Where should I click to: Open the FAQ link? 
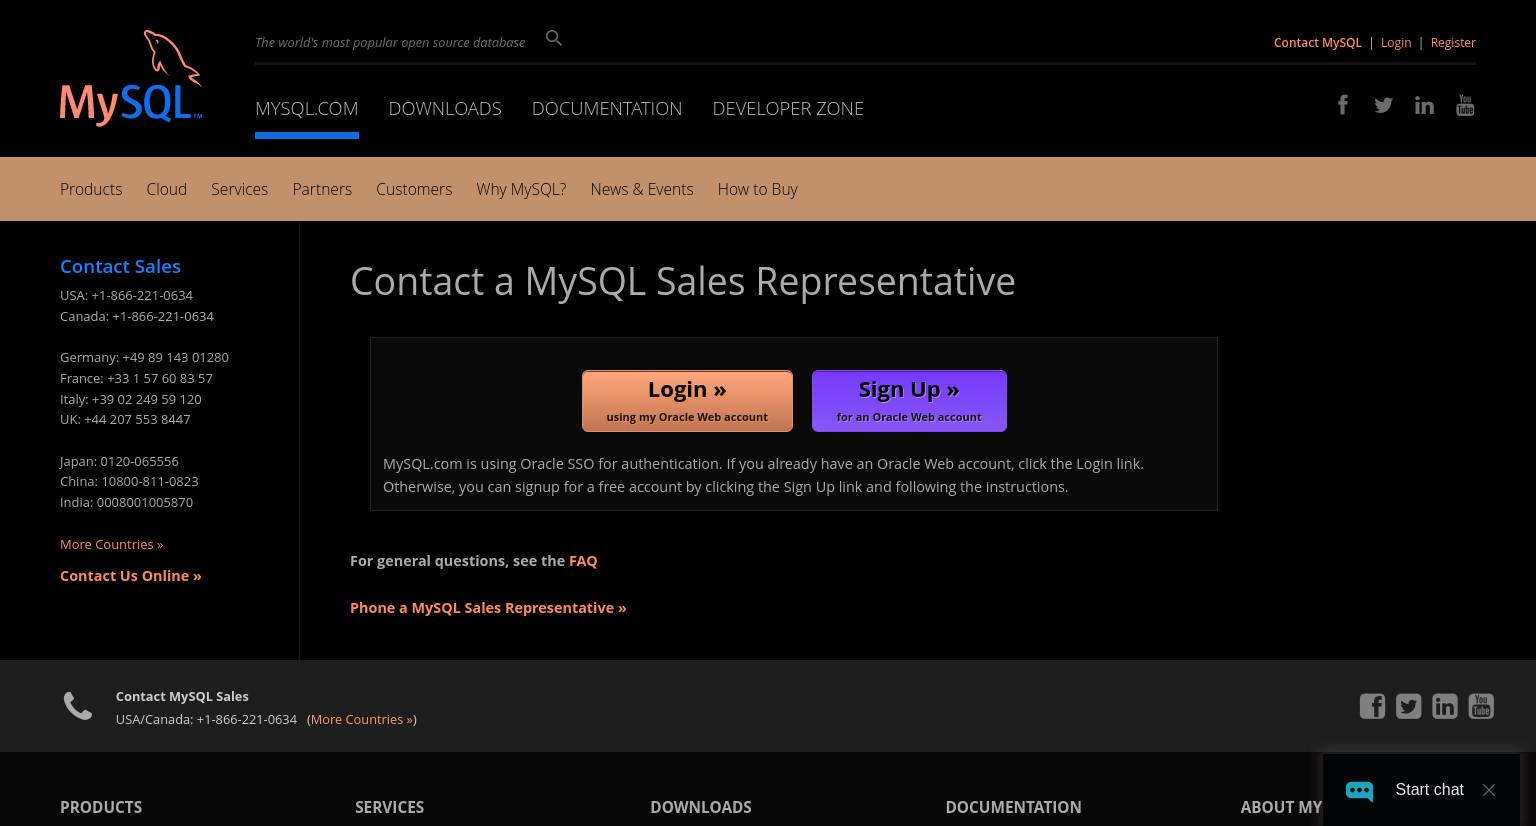[583, 561]
